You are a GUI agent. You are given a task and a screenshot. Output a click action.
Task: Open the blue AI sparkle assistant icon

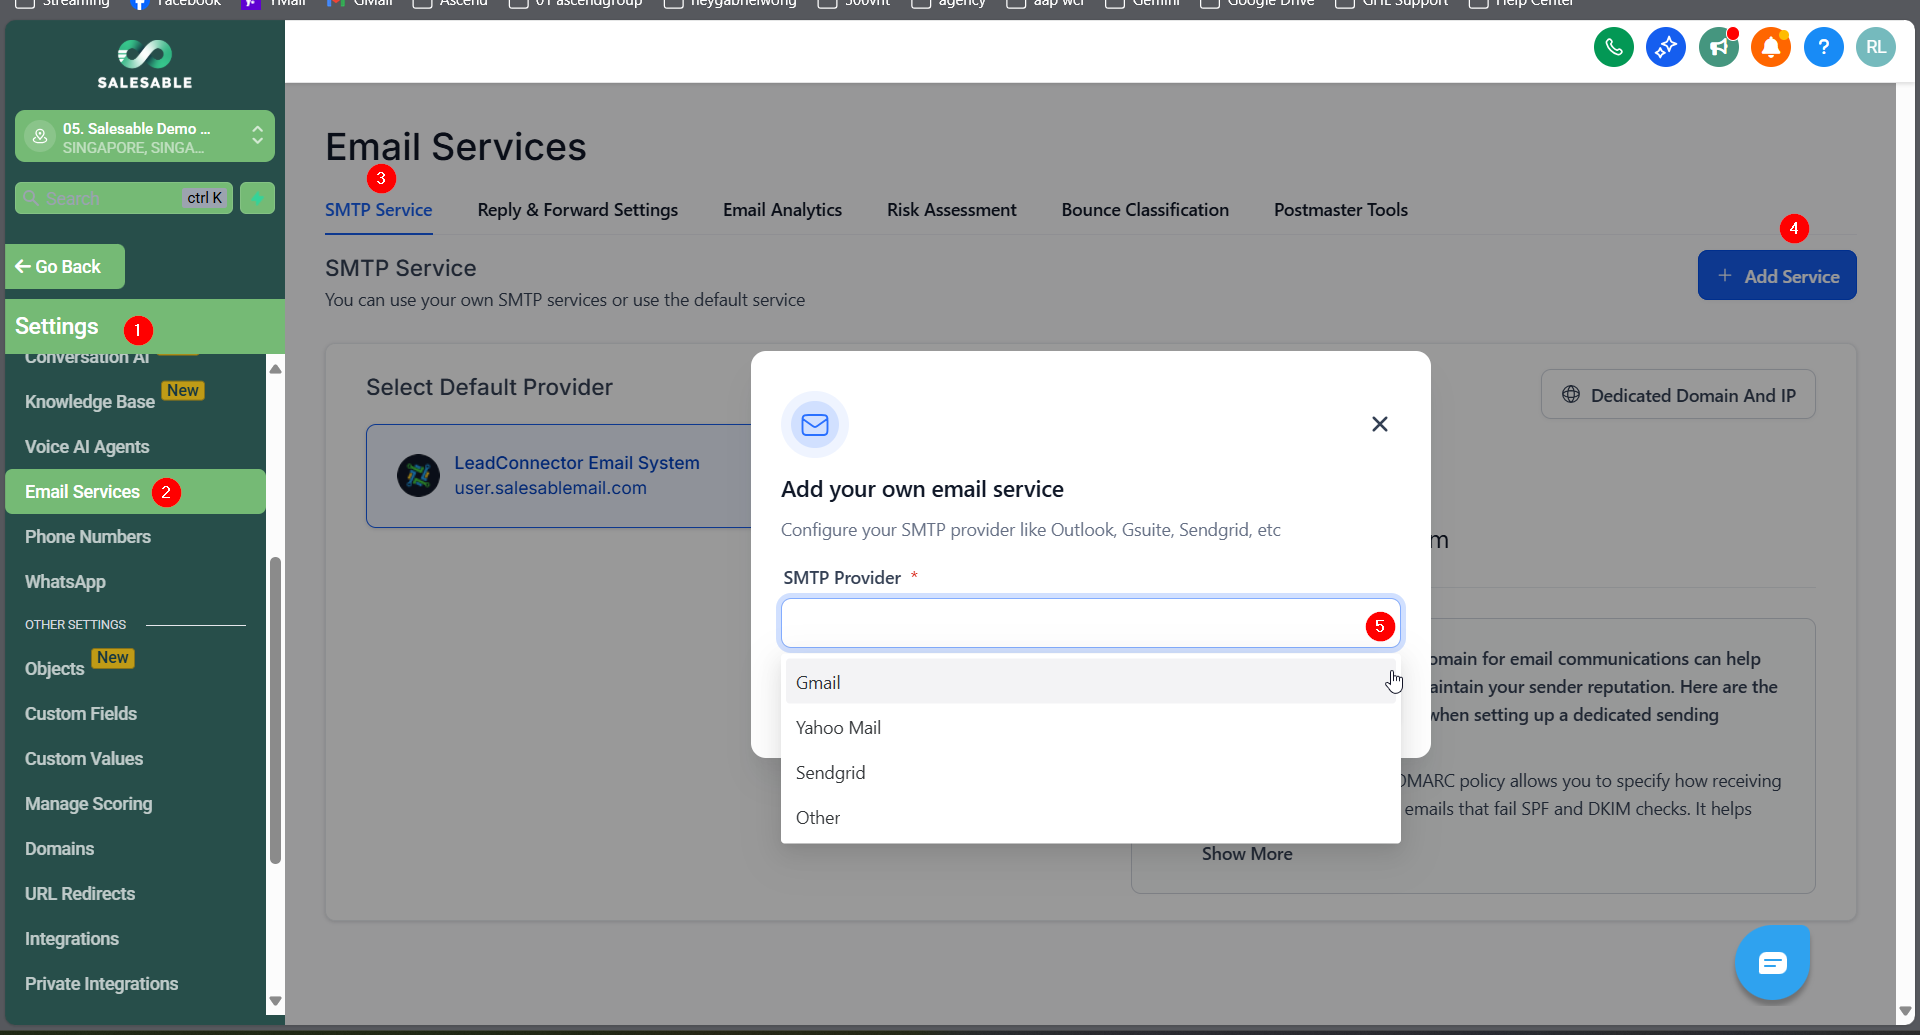click(1666, 47)
